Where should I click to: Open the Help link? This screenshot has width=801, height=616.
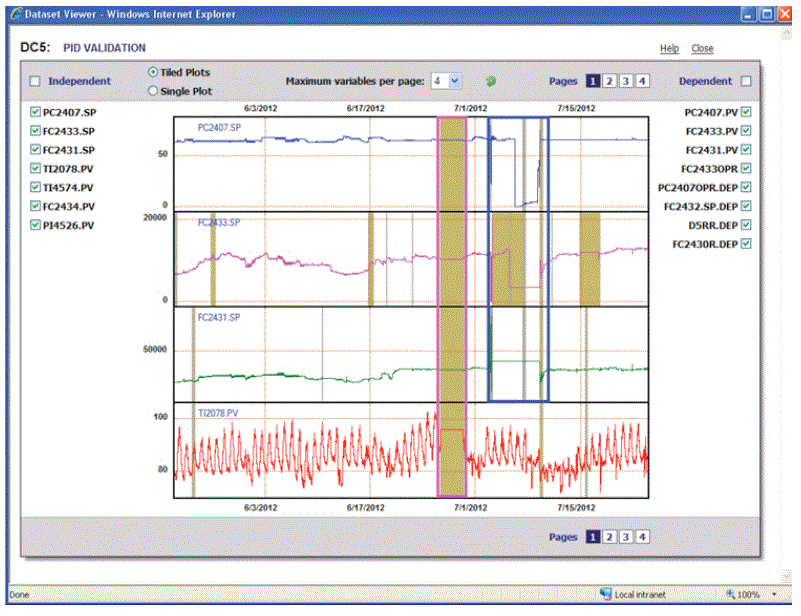click(669, 48)
